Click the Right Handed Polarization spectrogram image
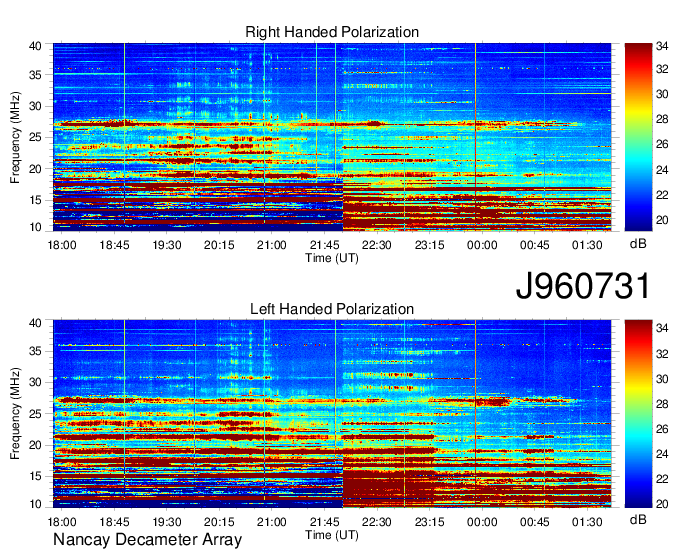 [x=332, y=137]
